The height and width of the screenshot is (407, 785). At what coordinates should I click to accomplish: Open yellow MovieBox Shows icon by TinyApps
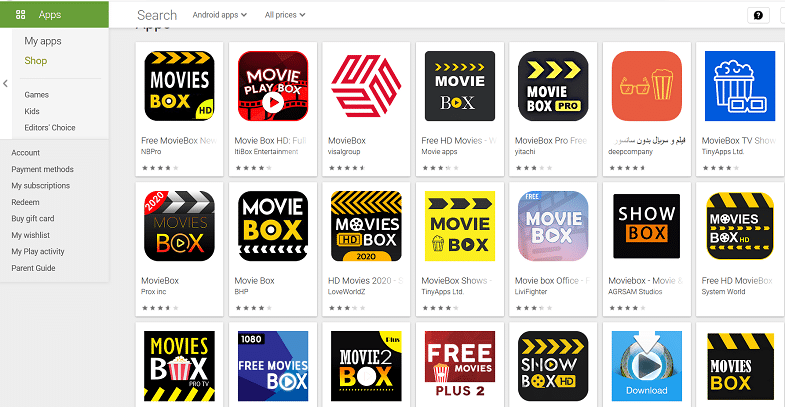point(460,226)
